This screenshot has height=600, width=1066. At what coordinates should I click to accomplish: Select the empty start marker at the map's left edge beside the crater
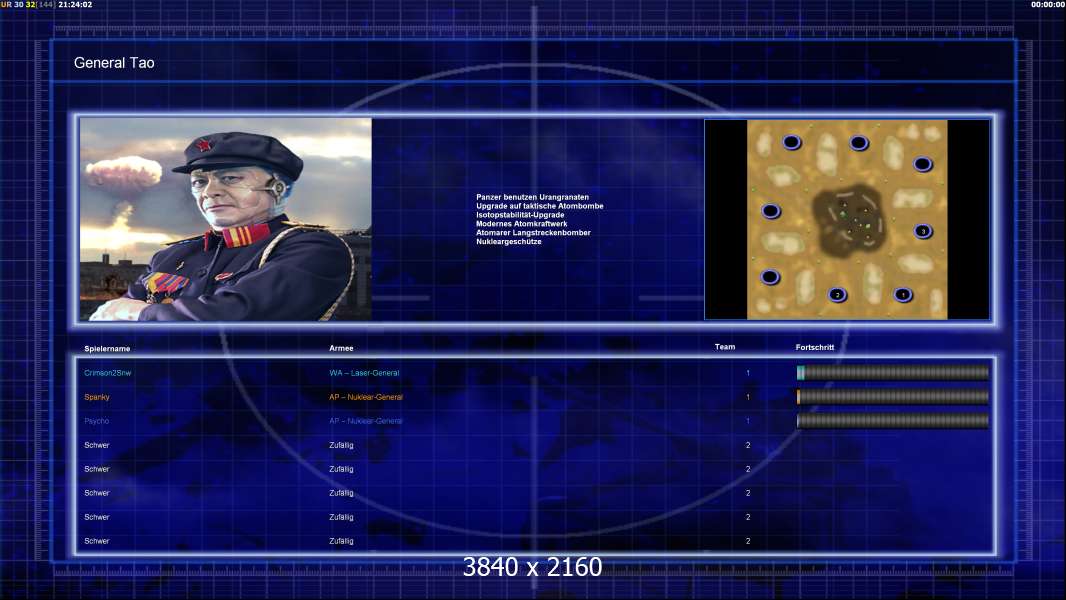770,211
